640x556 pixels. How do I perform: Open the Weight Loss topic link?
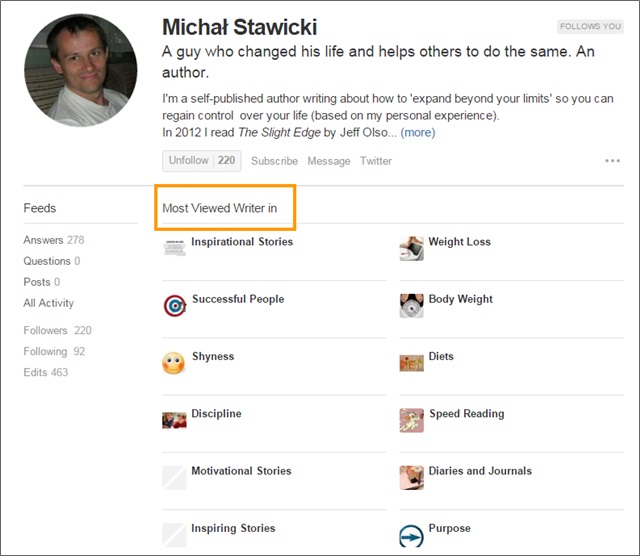460,242
